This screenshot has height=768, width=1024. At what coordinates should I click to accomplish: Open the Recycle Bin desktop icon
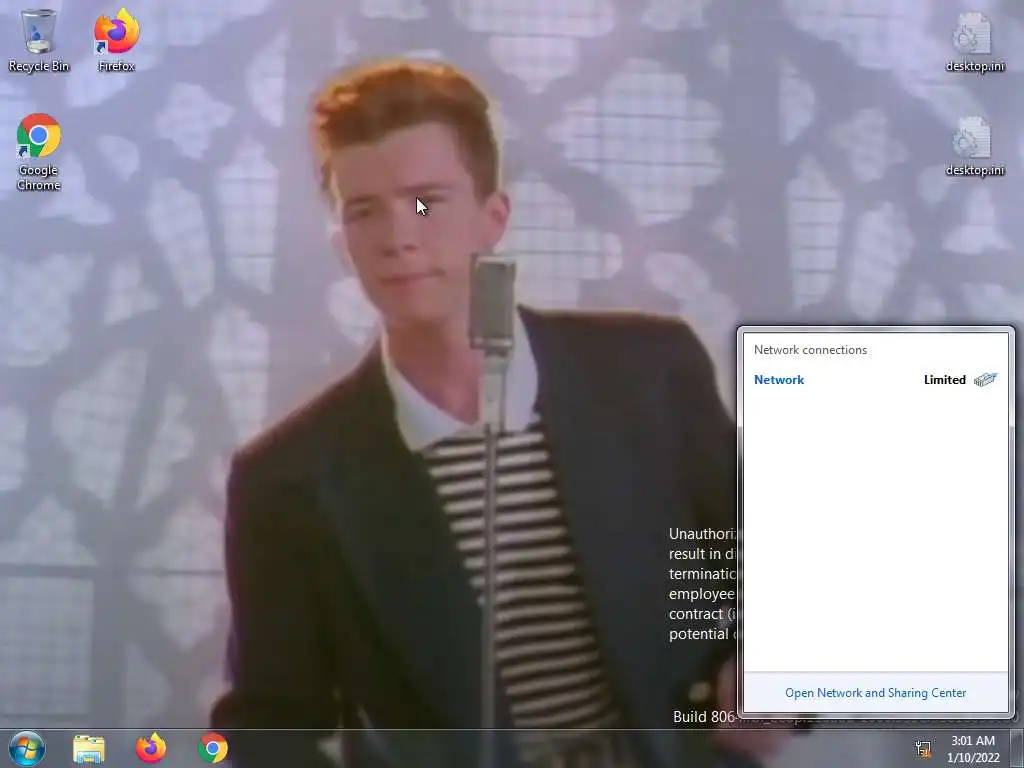39,39
